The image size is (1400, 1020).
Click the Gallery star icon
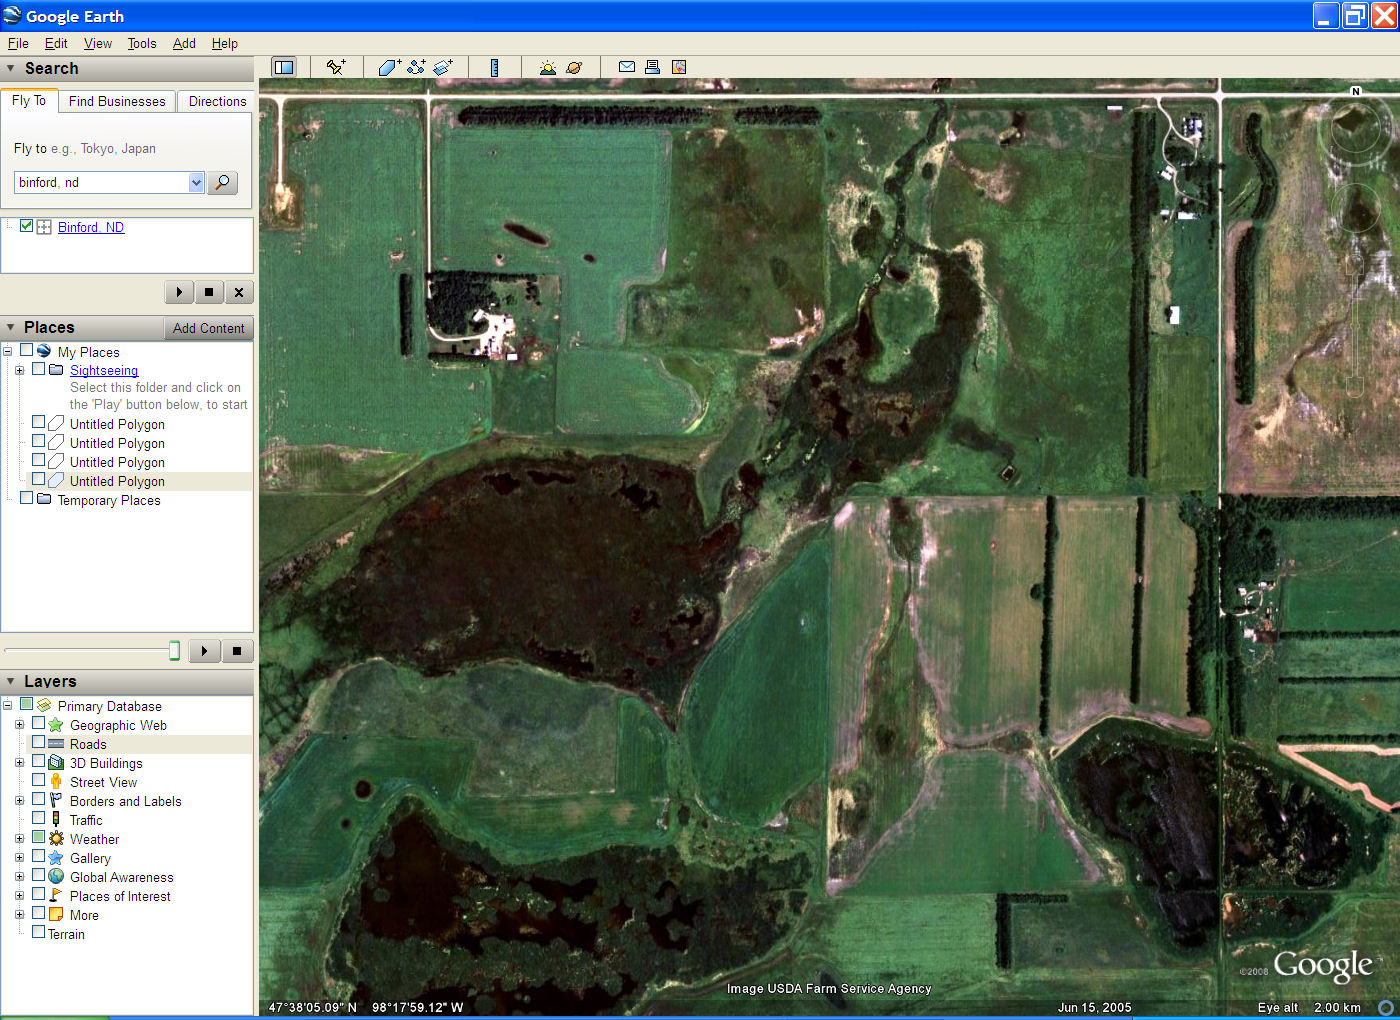pos(56,858)
